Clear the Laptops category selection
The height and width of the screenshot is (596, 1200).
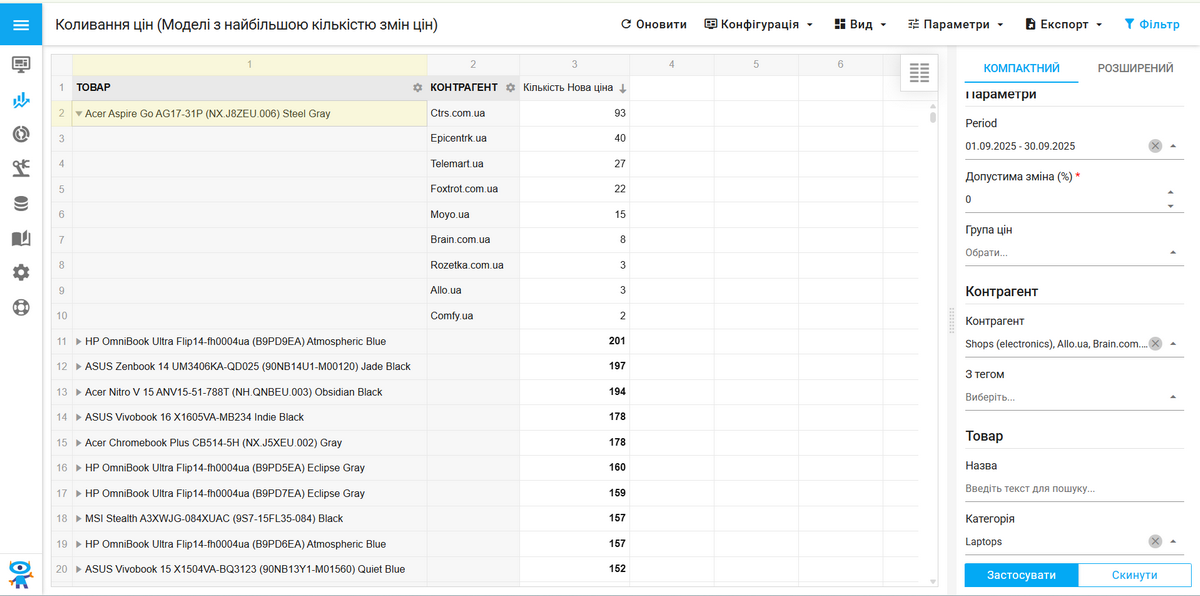pyautogui.click(x=1155, y=542)
